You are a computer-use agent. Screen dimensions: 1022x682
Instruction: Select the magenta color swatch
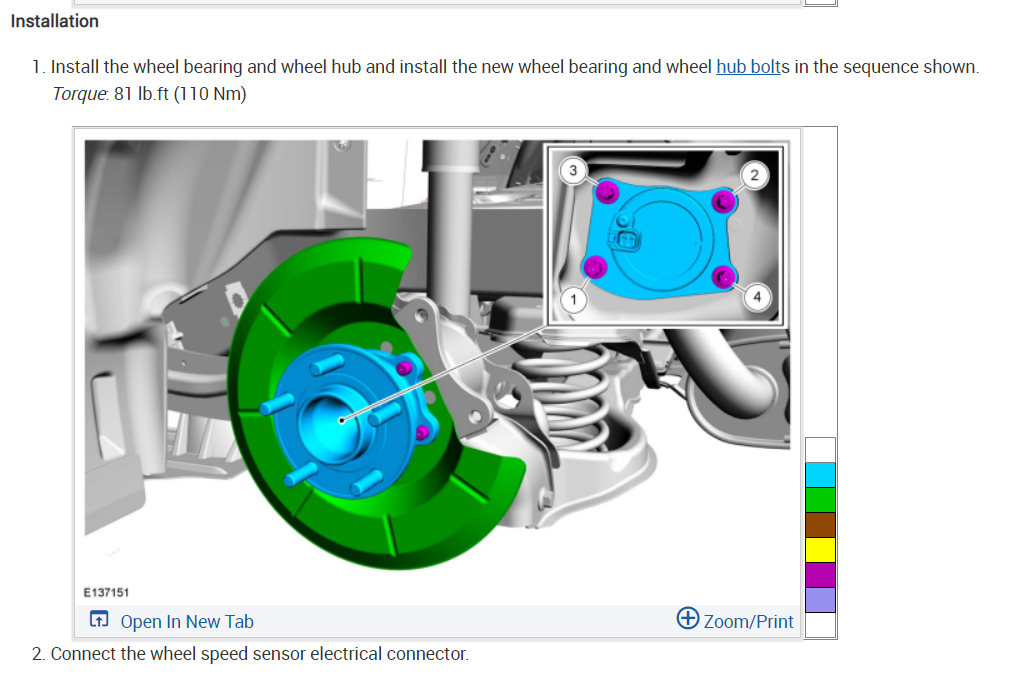pyautogui.click(x=821, y=575)
